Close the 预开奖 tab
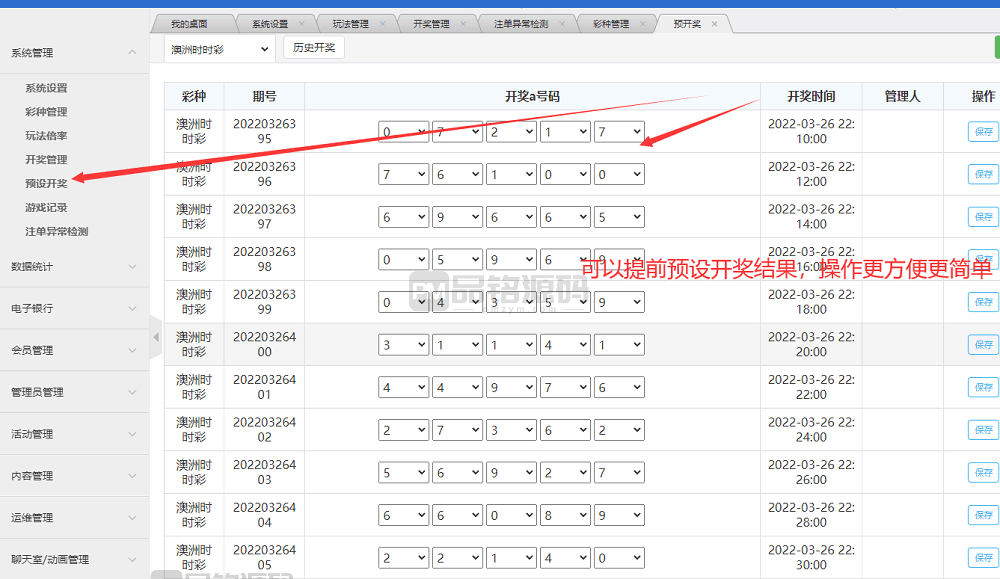 (715, 24)
